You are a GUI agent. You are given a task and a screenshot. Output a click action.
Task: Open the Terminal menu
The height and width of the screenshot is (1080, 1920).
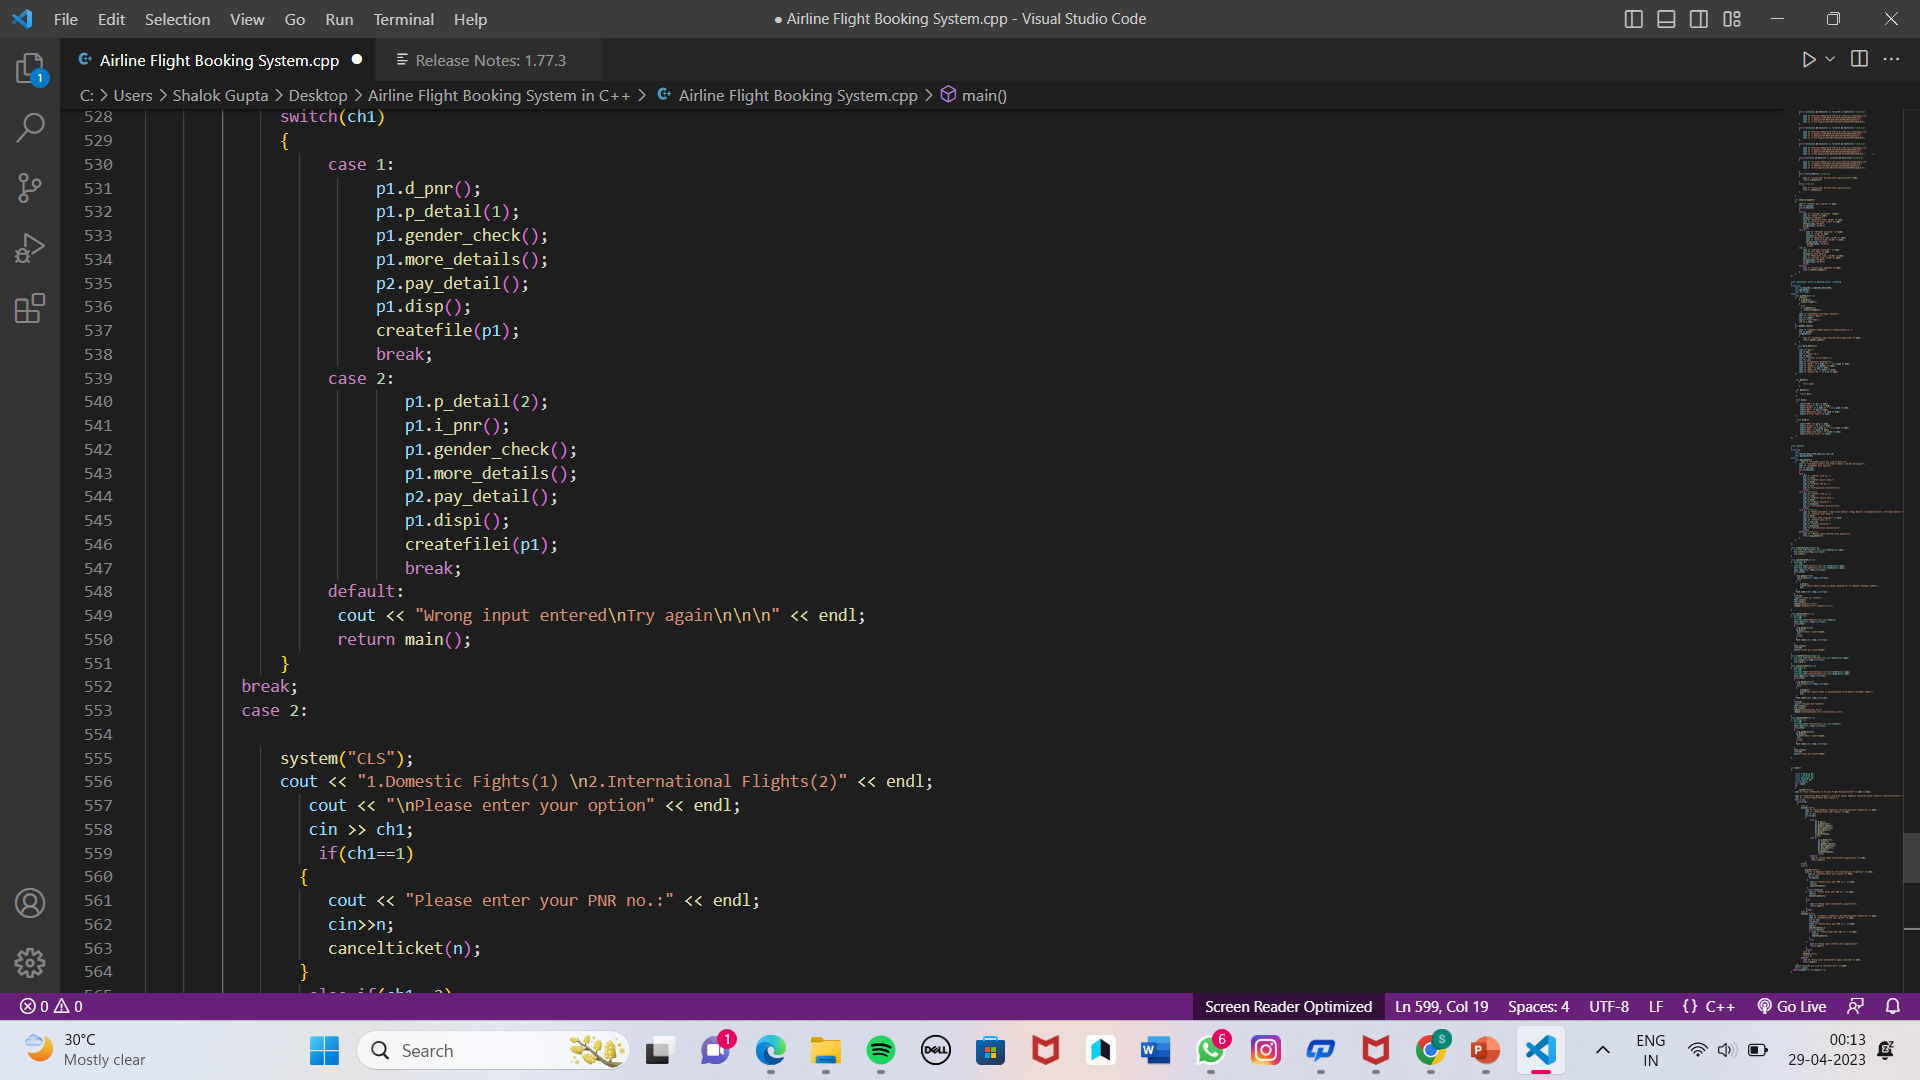pyautogui.click(x=403, y=19)
